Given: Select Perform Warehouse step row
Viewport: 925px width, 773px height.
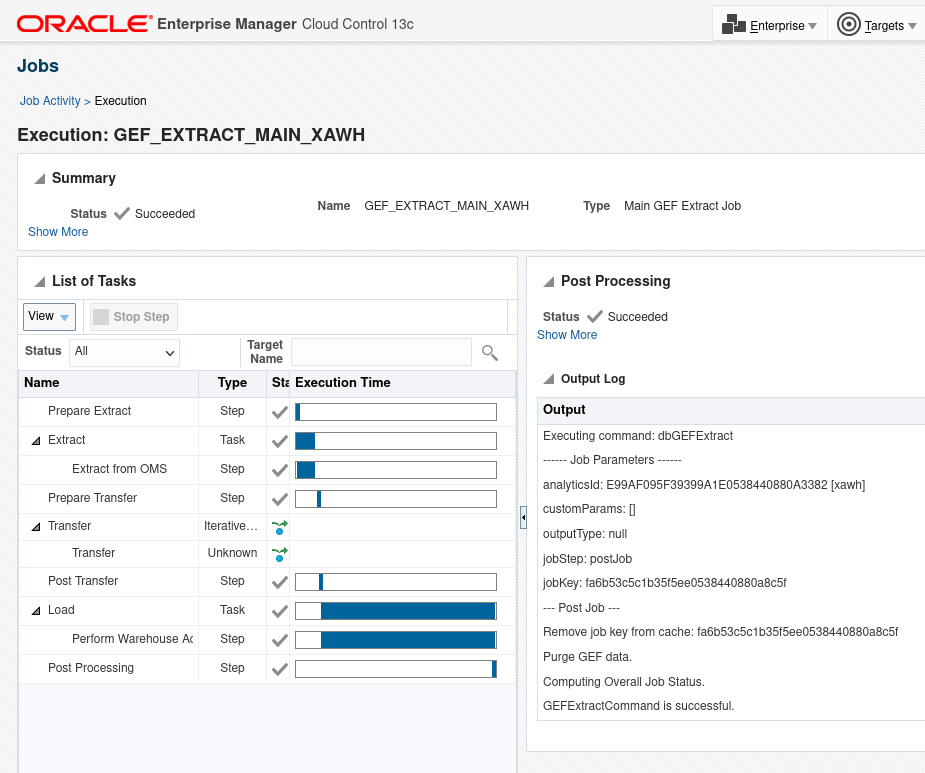Looking at the screenshot, I should 267,640.
